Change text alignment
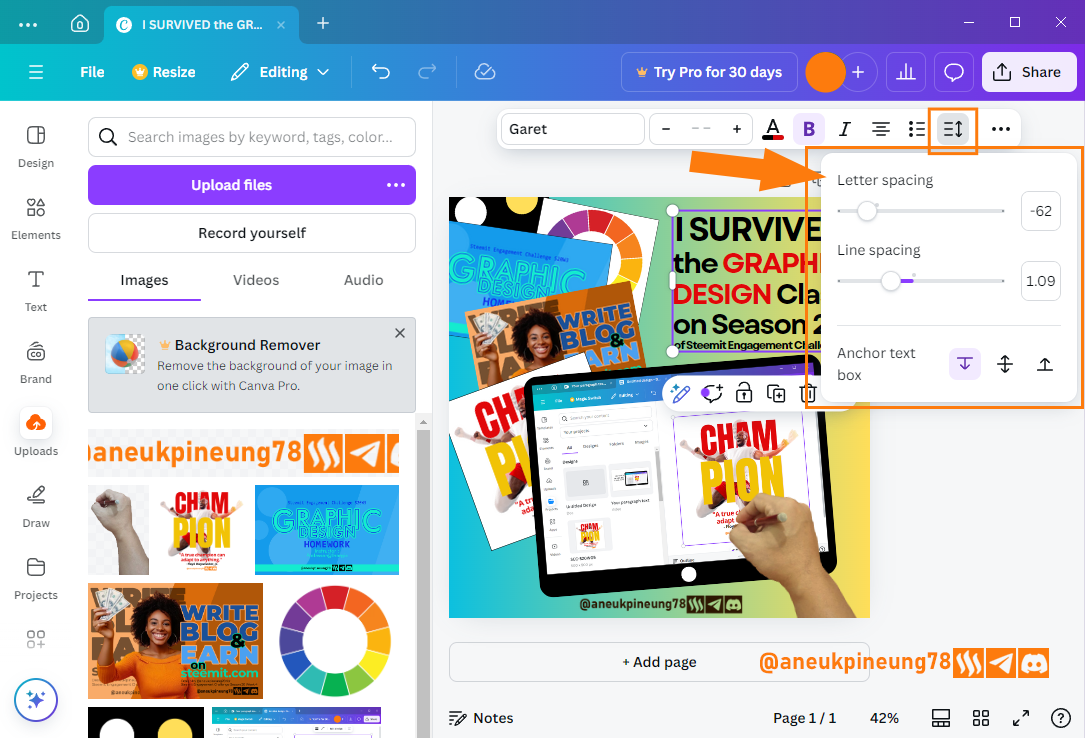 coord(880,129)
